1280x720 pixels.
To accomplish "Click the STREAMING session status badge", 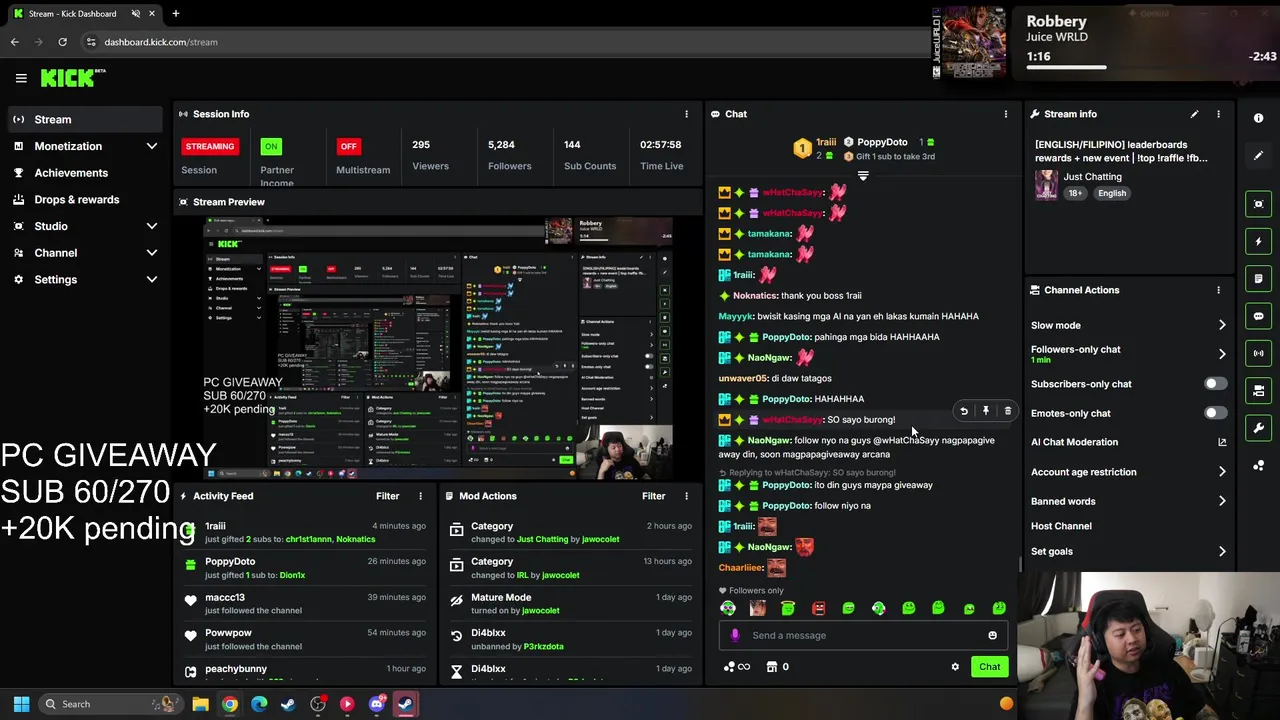I will 209,146.
